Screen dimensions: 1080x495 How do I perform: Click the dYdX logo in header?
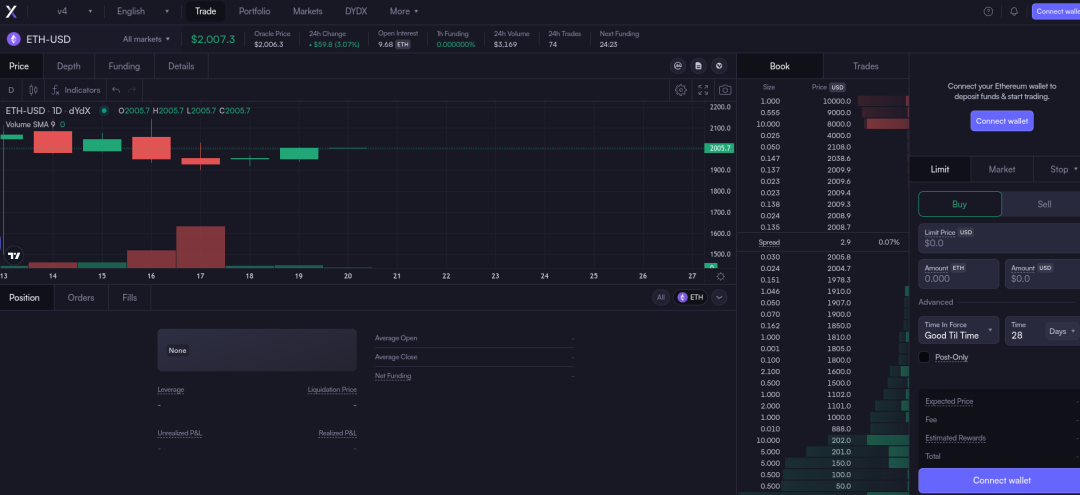point(11,11)
